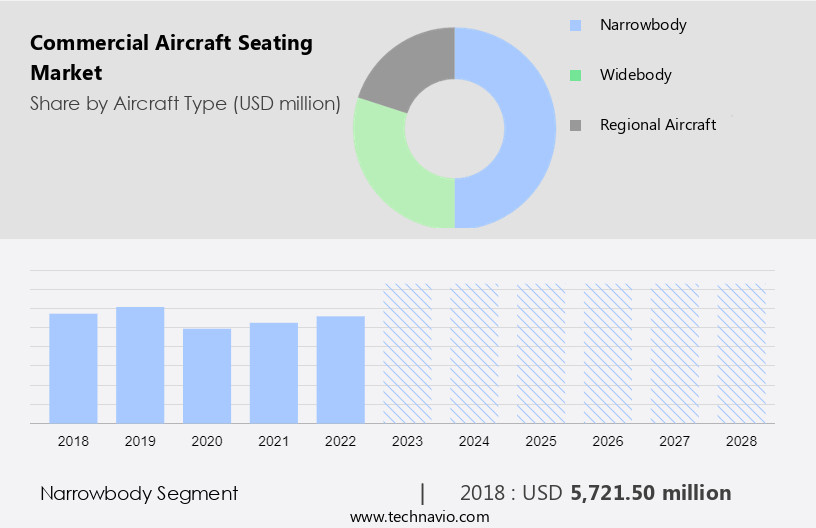Open the www.technavio.com link
816x528 pixels.
click(420, 517)
